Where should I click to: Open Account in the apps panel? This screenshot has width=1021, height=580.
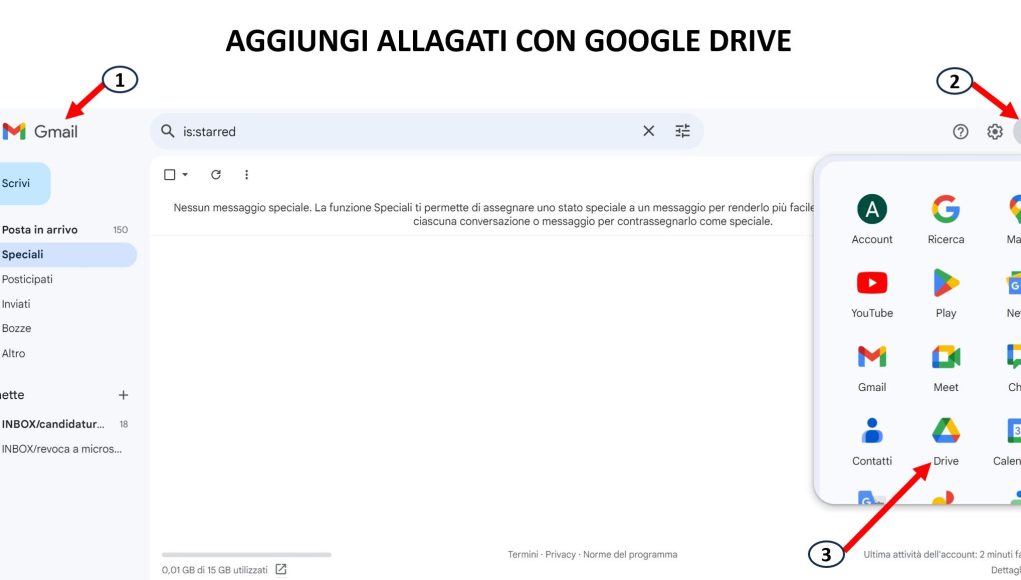point(872,220)
